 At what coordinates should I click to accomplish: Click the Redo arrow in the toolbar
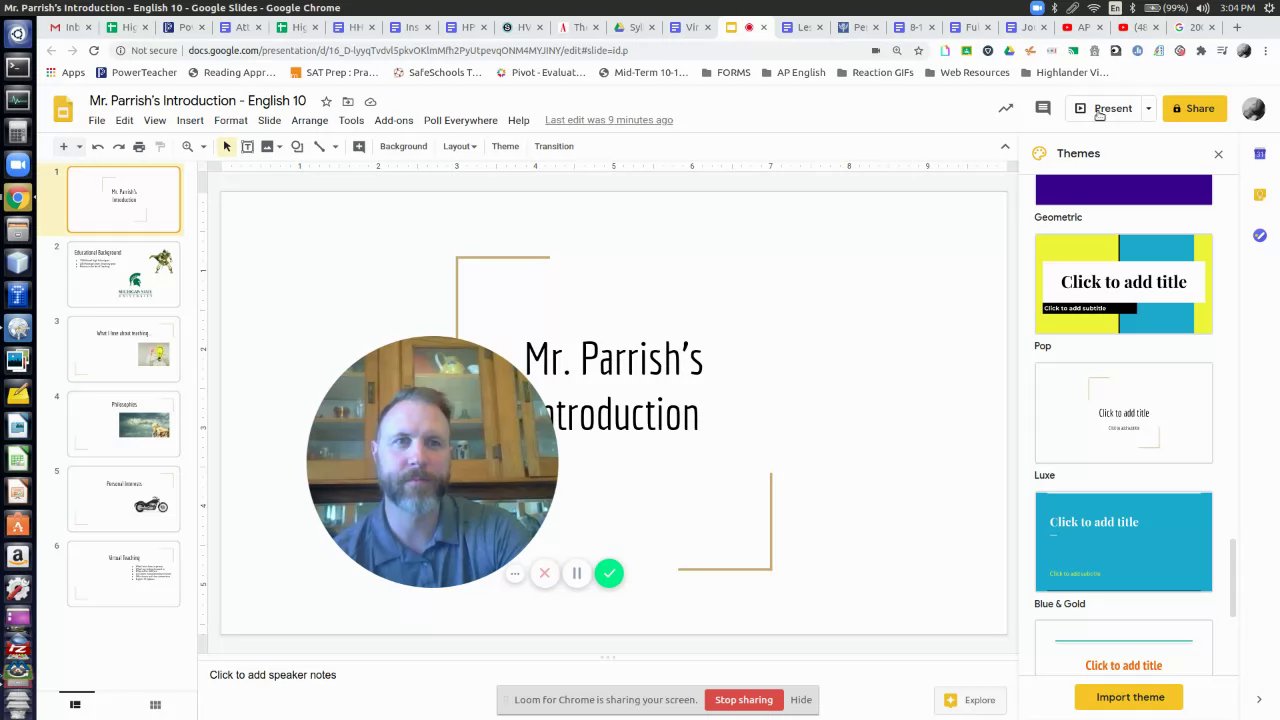tap(118, 147)
